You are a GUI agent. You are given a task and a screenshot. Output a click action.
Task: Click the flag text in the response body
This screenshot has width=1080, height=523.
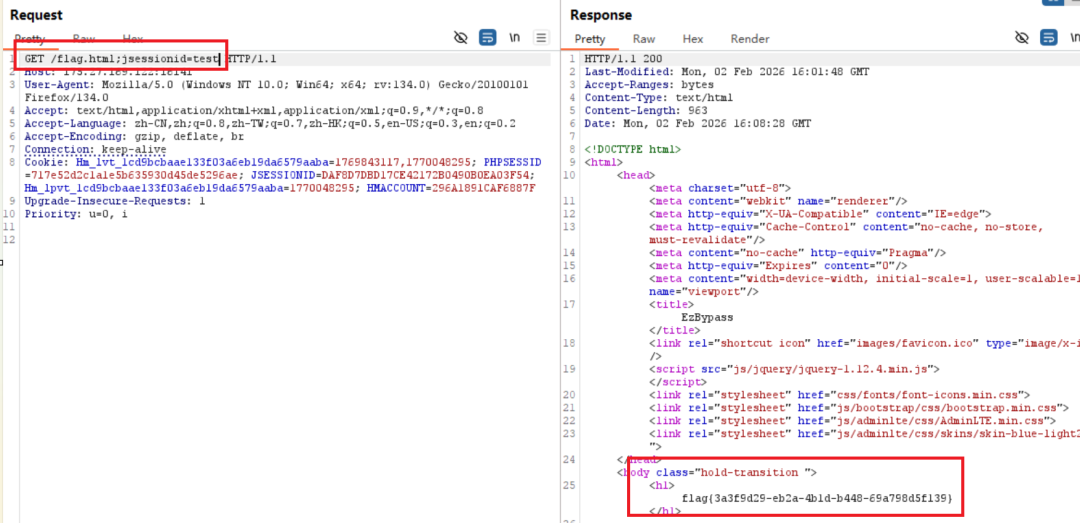point(817,498)
